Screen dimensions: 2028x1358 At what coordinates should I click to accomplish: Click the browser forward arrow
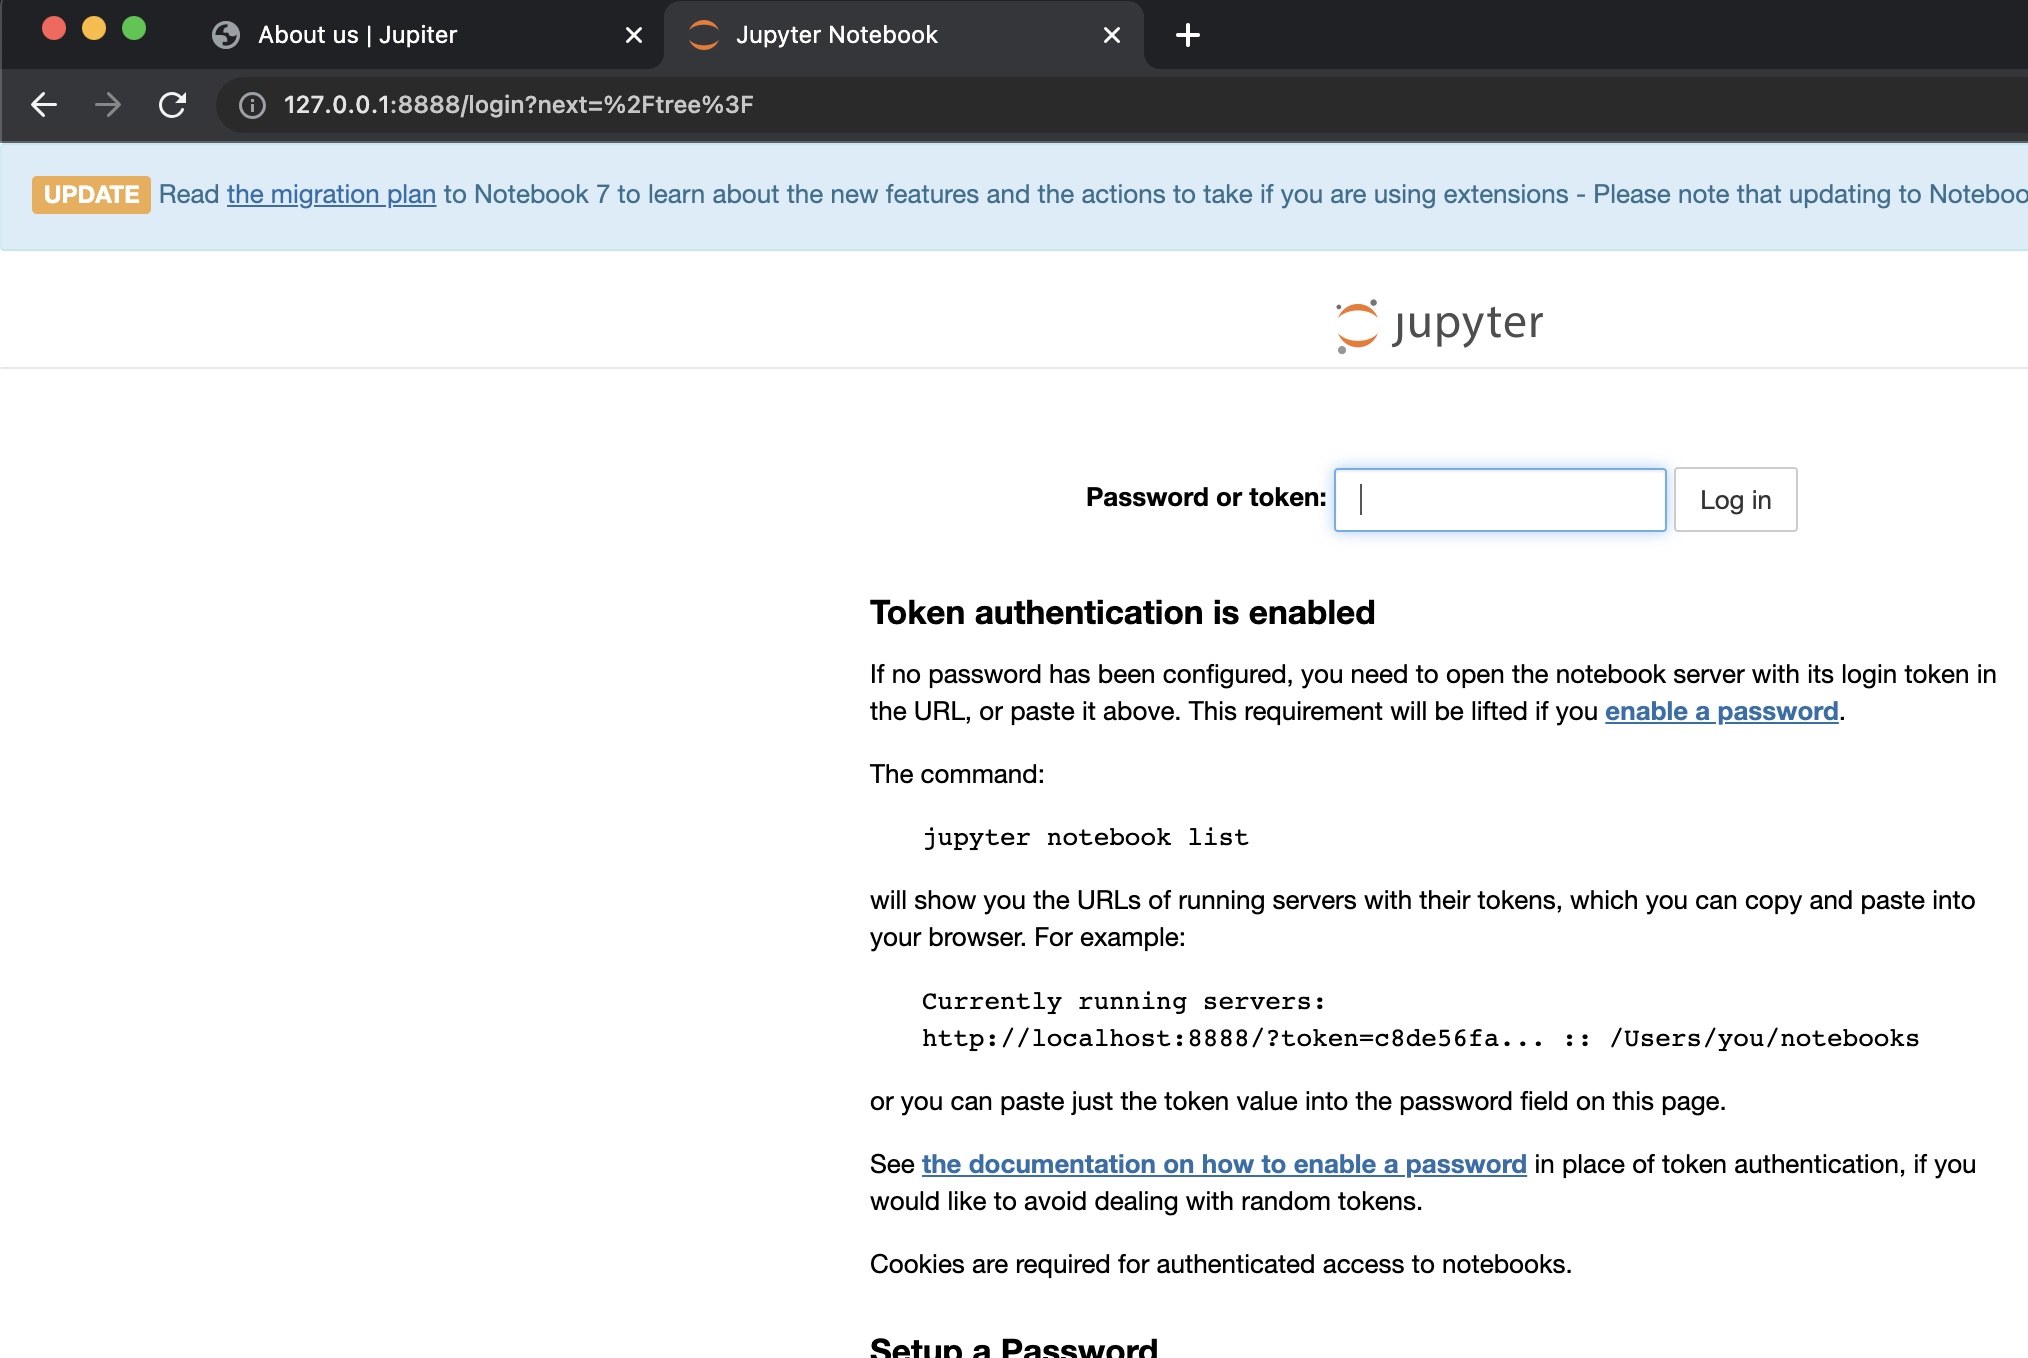pyautogui.click(x=108, y=105)
